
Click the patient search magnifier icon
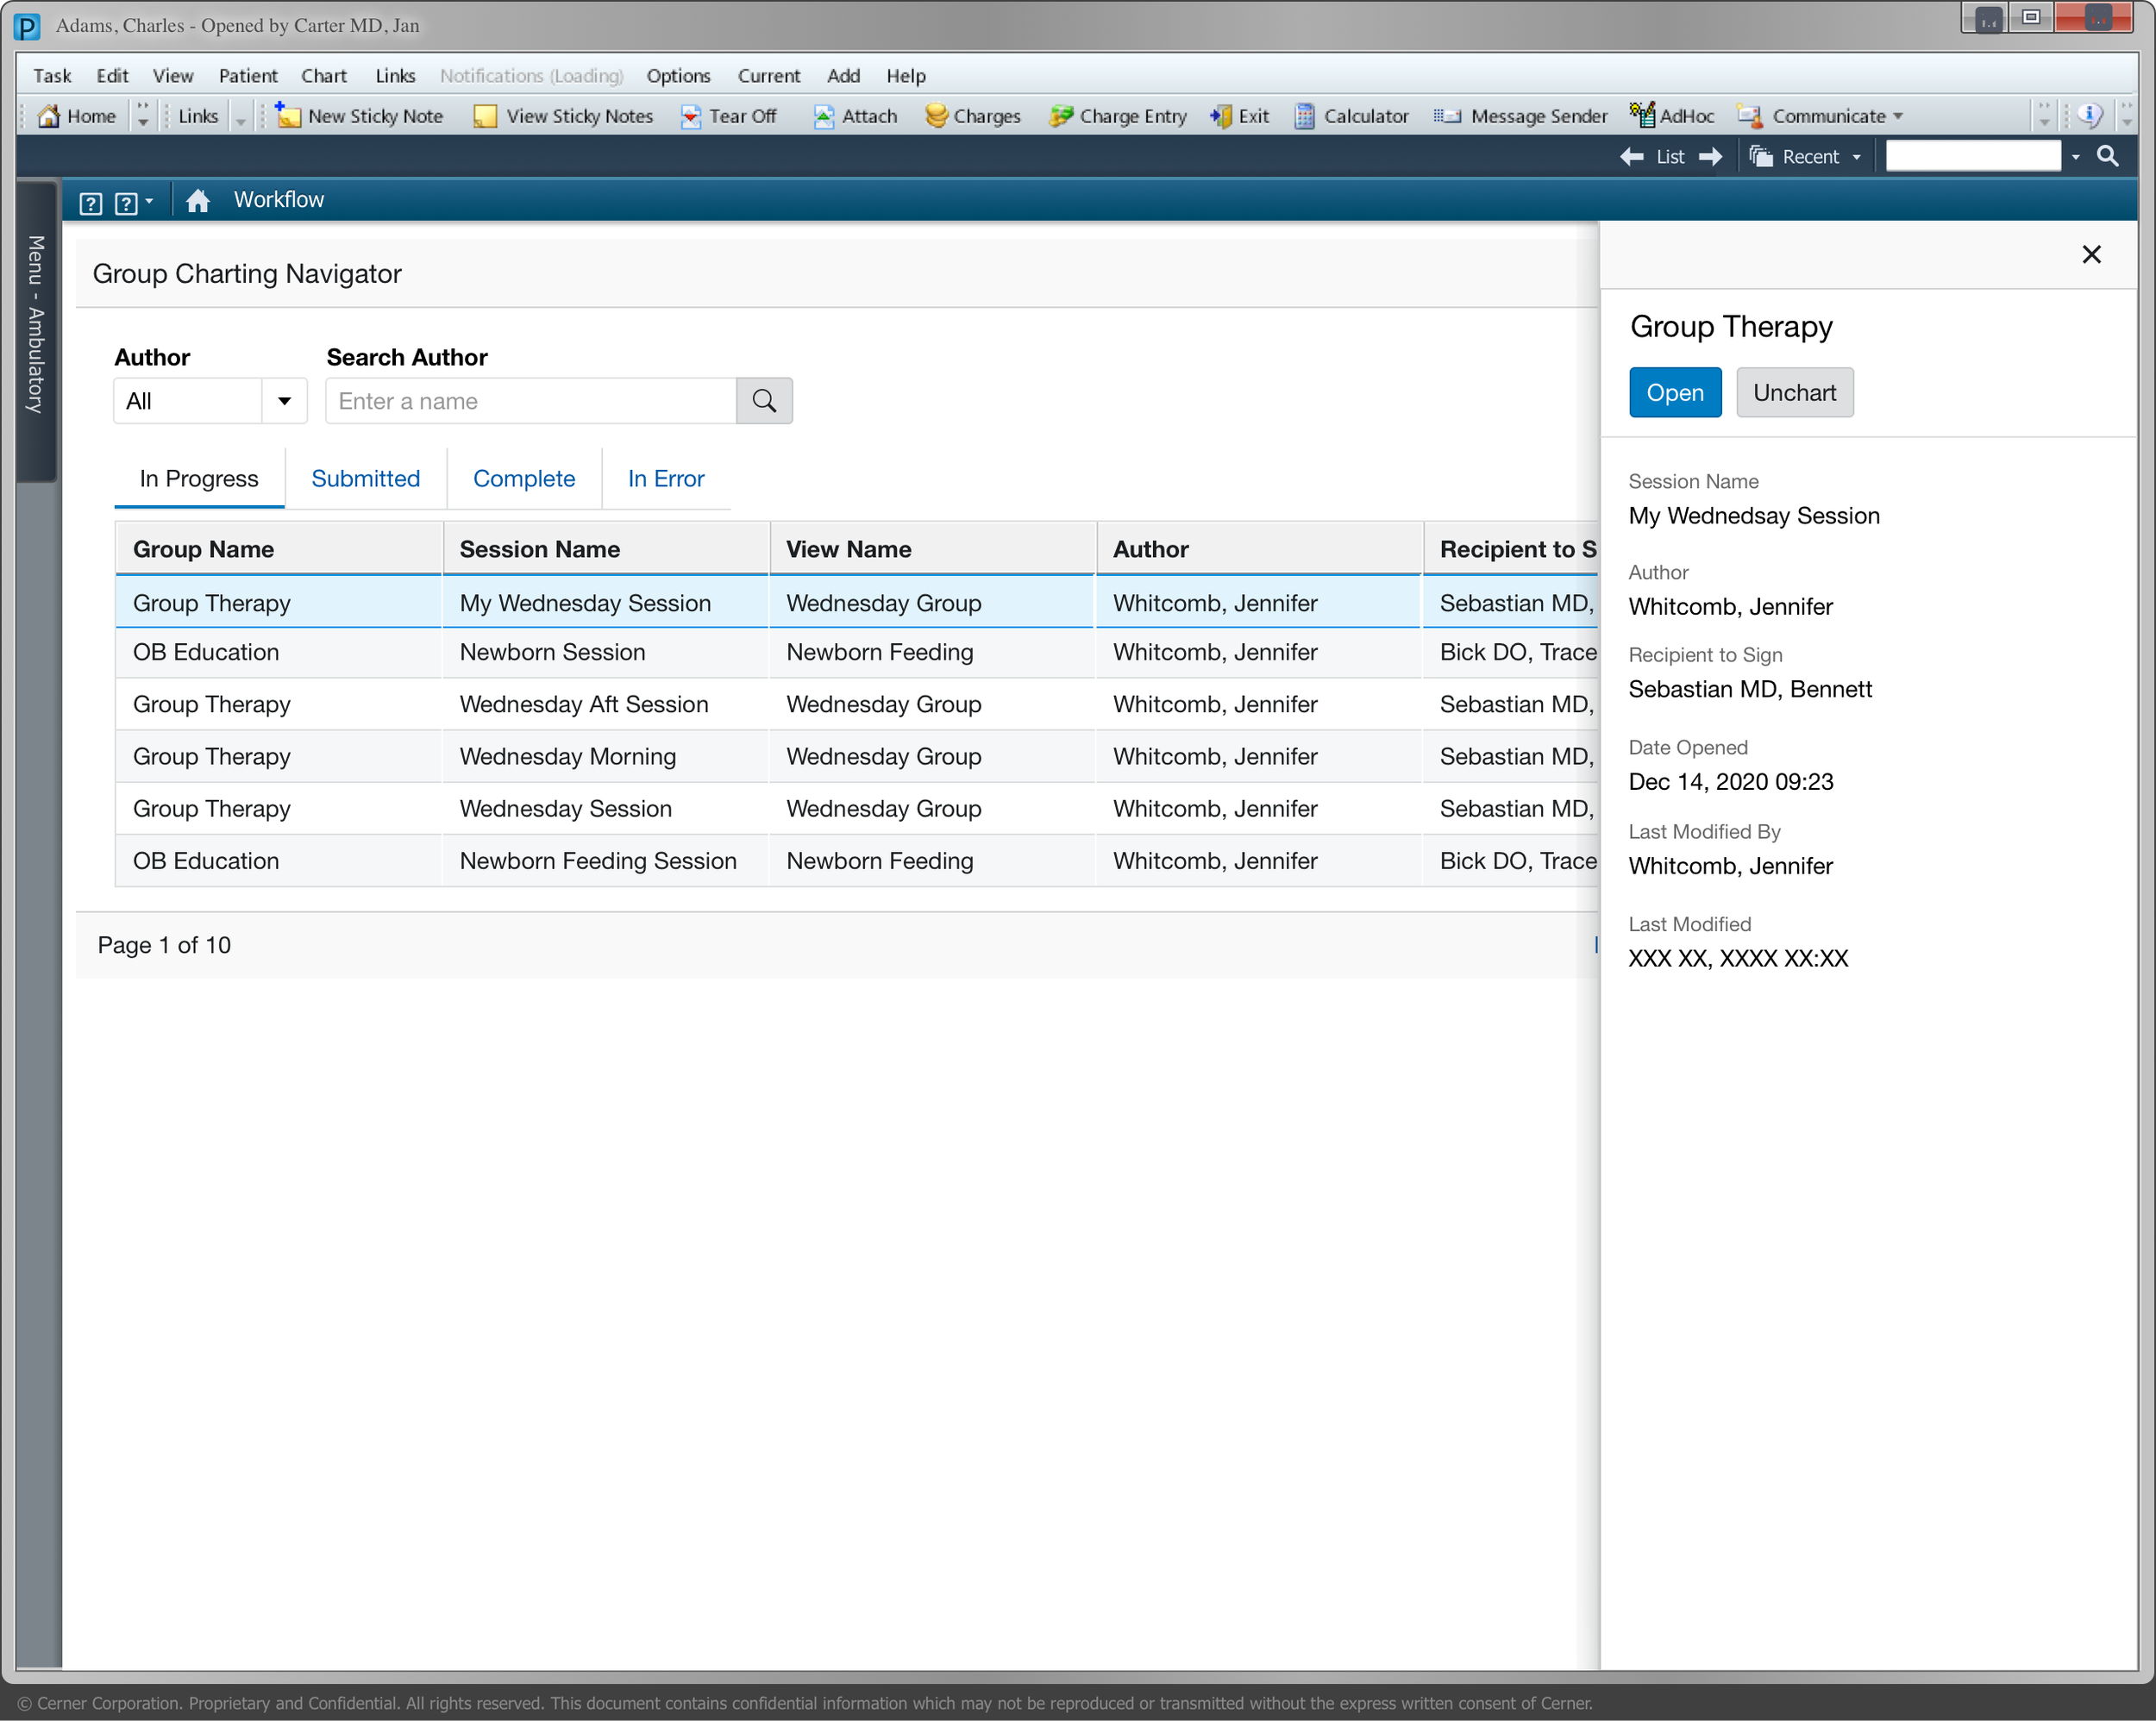tap(2108, 156)
